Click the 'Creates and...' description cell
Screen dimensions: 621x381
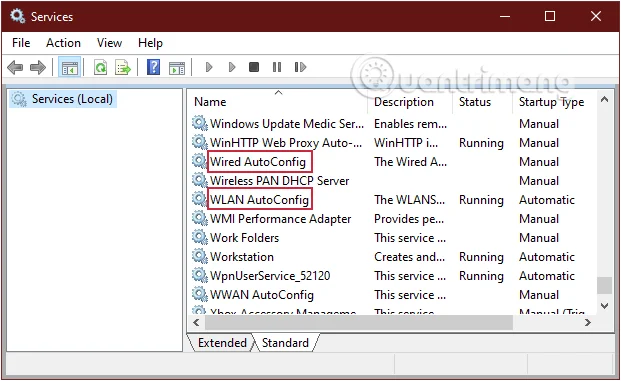[410, 257]
